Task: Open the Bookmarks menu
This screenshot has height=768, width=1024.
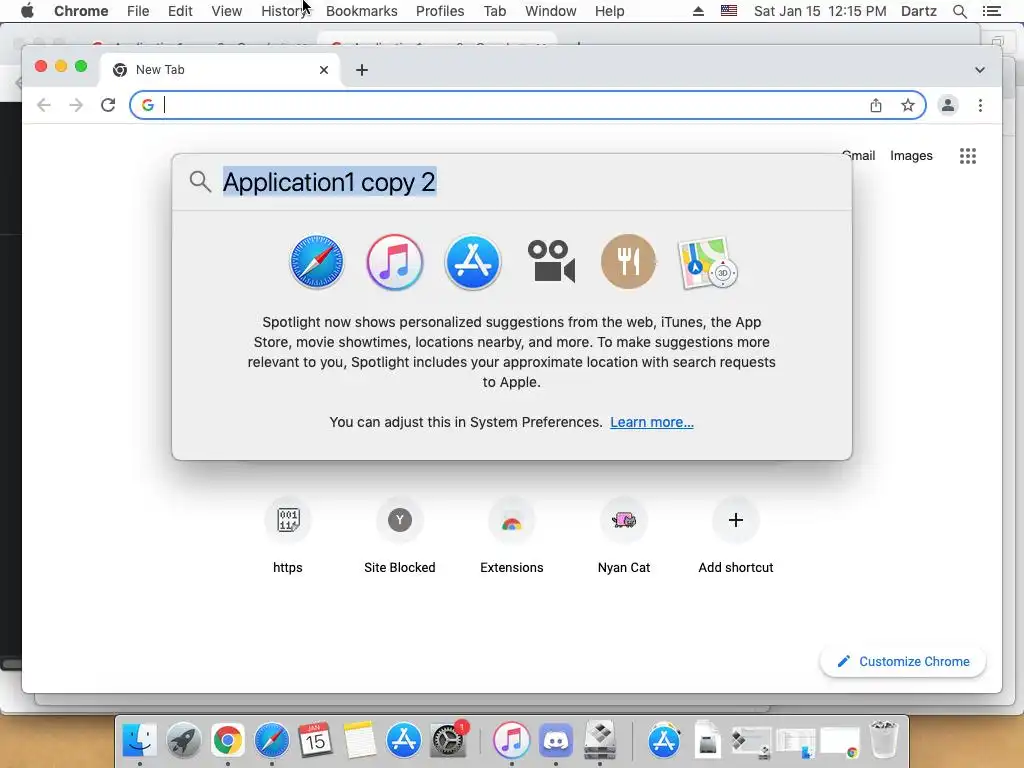Action: click(x=361, y=11)
